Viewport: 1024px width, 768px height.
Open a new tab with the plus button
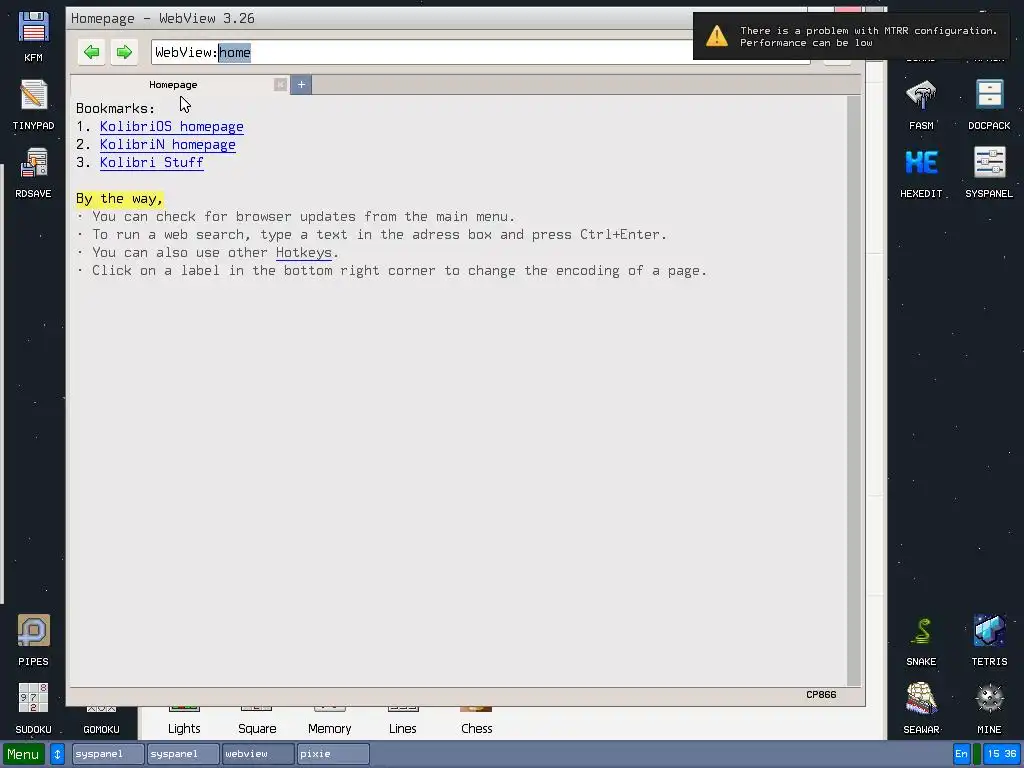tap(301, 84)
